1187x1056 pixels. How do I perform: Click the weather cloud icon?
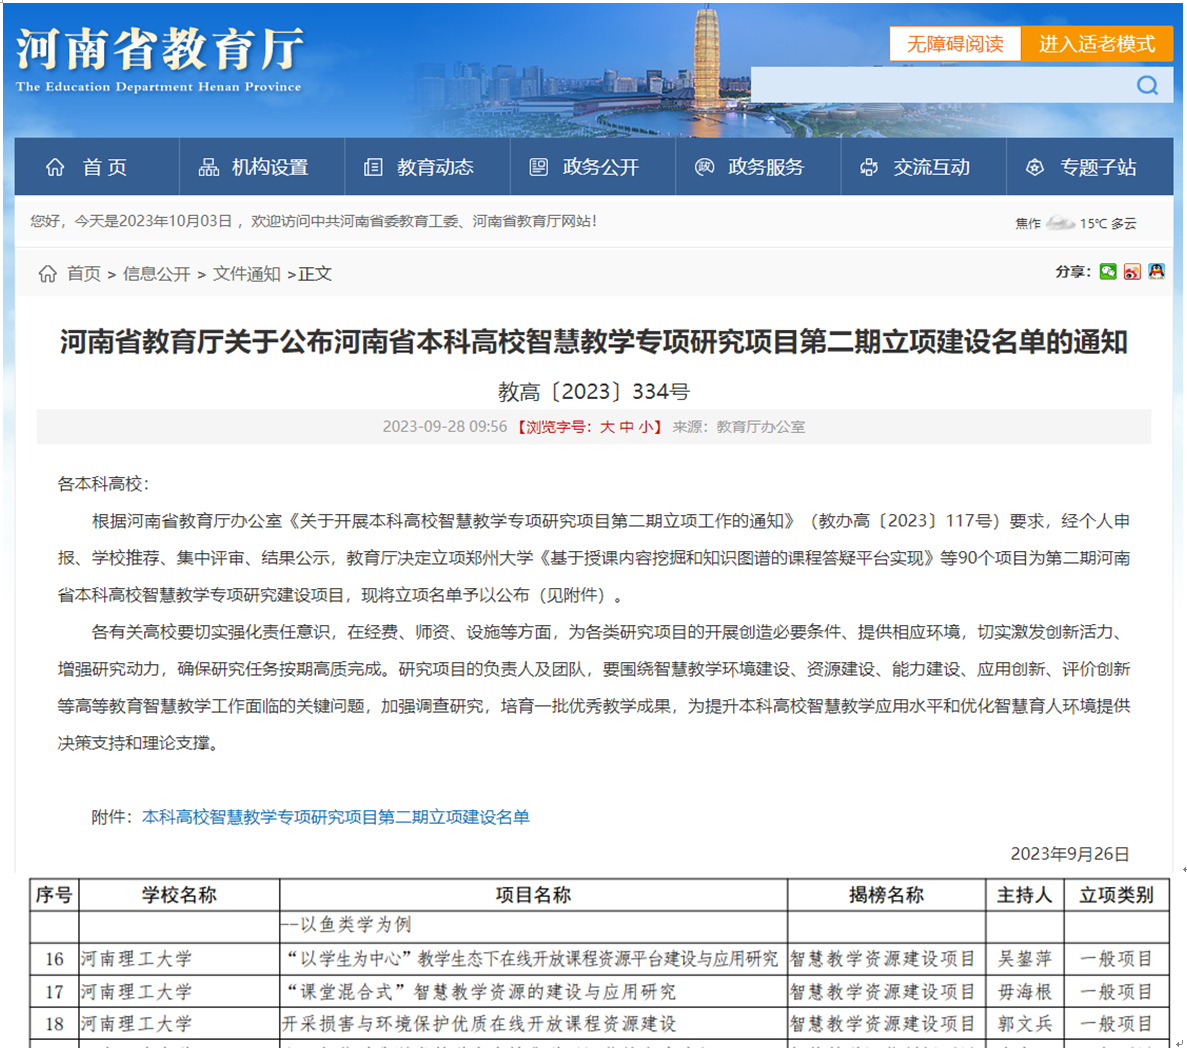click(x=1059, y=223)
